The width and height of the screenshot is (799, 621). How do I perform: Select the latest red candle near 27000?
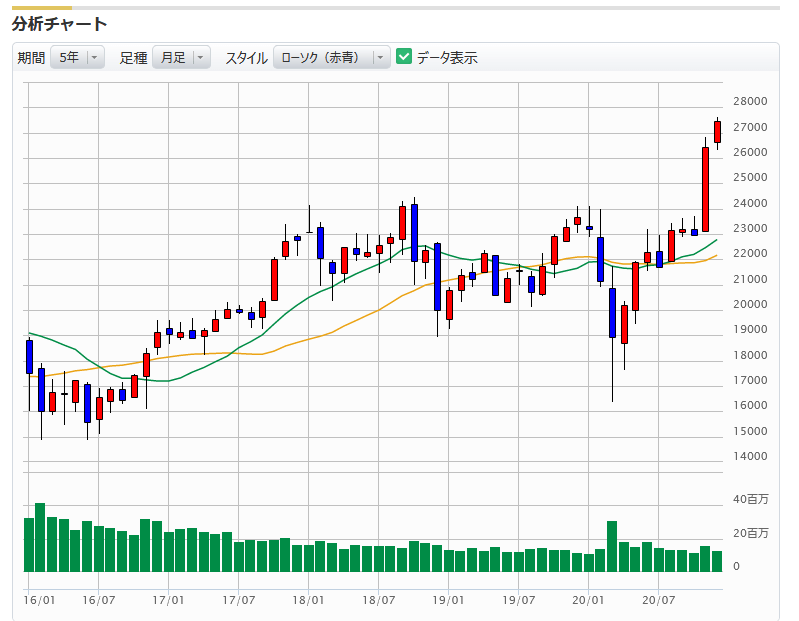[x=717, y=131]
